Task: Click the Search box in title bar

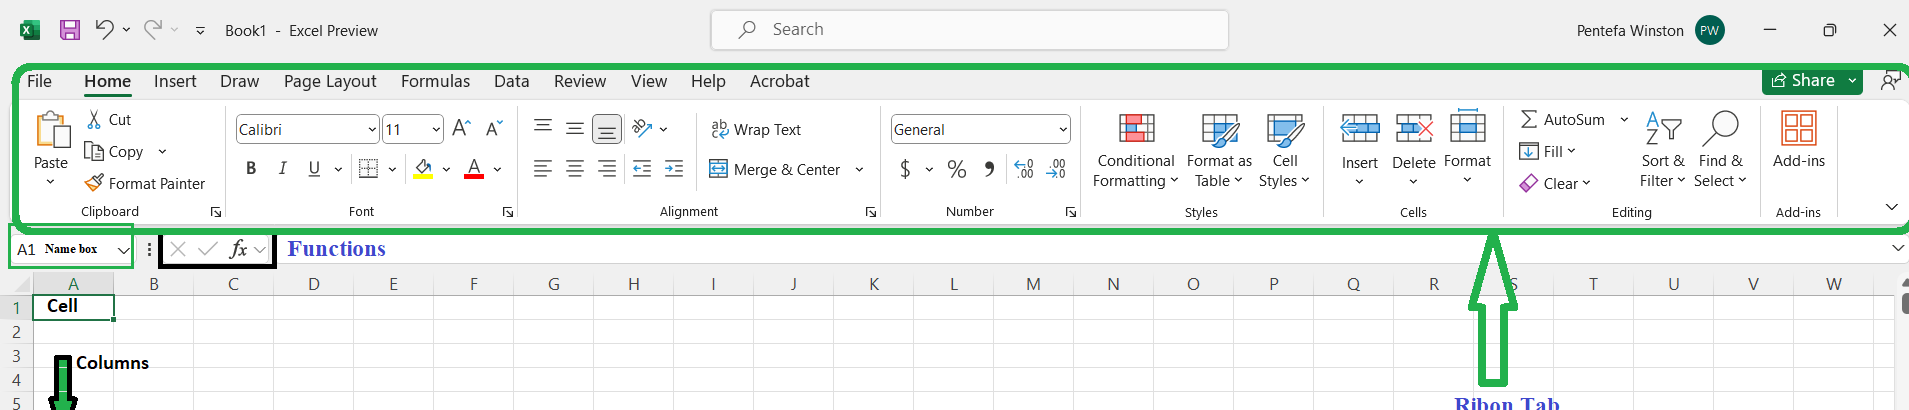Action: pos(969,30)
